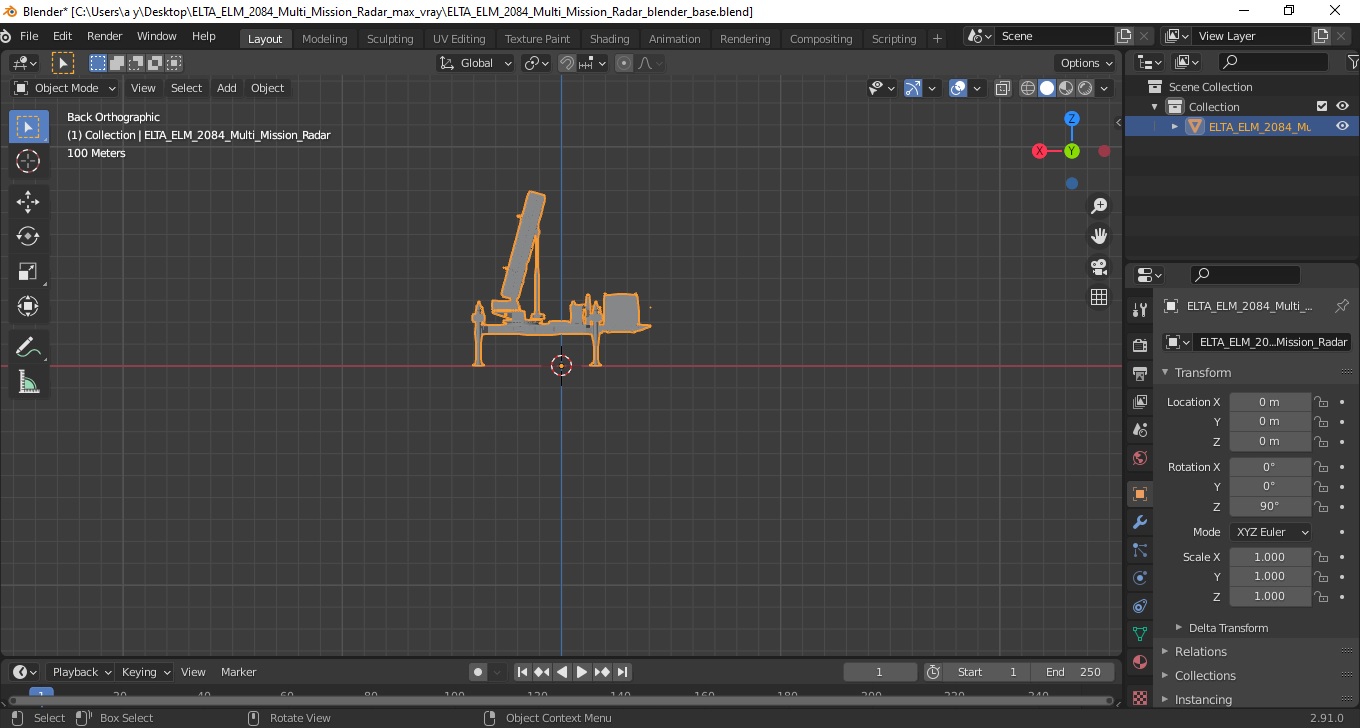Jump to the end frame in the timeline
This screenshot has width=1360, height=728.
[x=622, y=672]
